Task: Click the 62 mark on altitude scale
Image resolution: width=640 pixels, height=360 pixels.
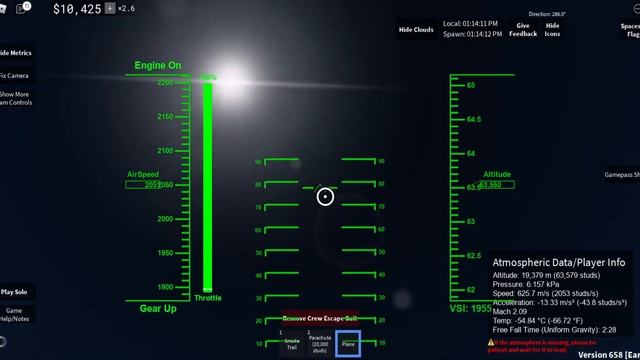Action: click(471, 290)
